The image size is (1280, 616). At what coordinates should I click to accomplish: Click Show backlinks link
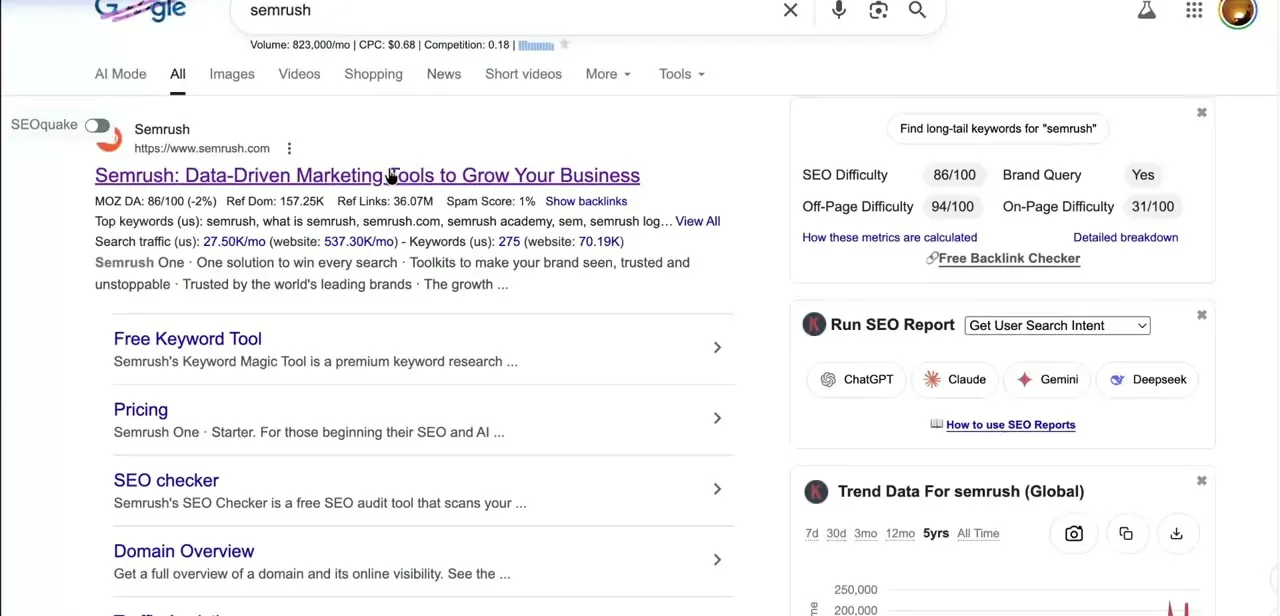(586, 202)
